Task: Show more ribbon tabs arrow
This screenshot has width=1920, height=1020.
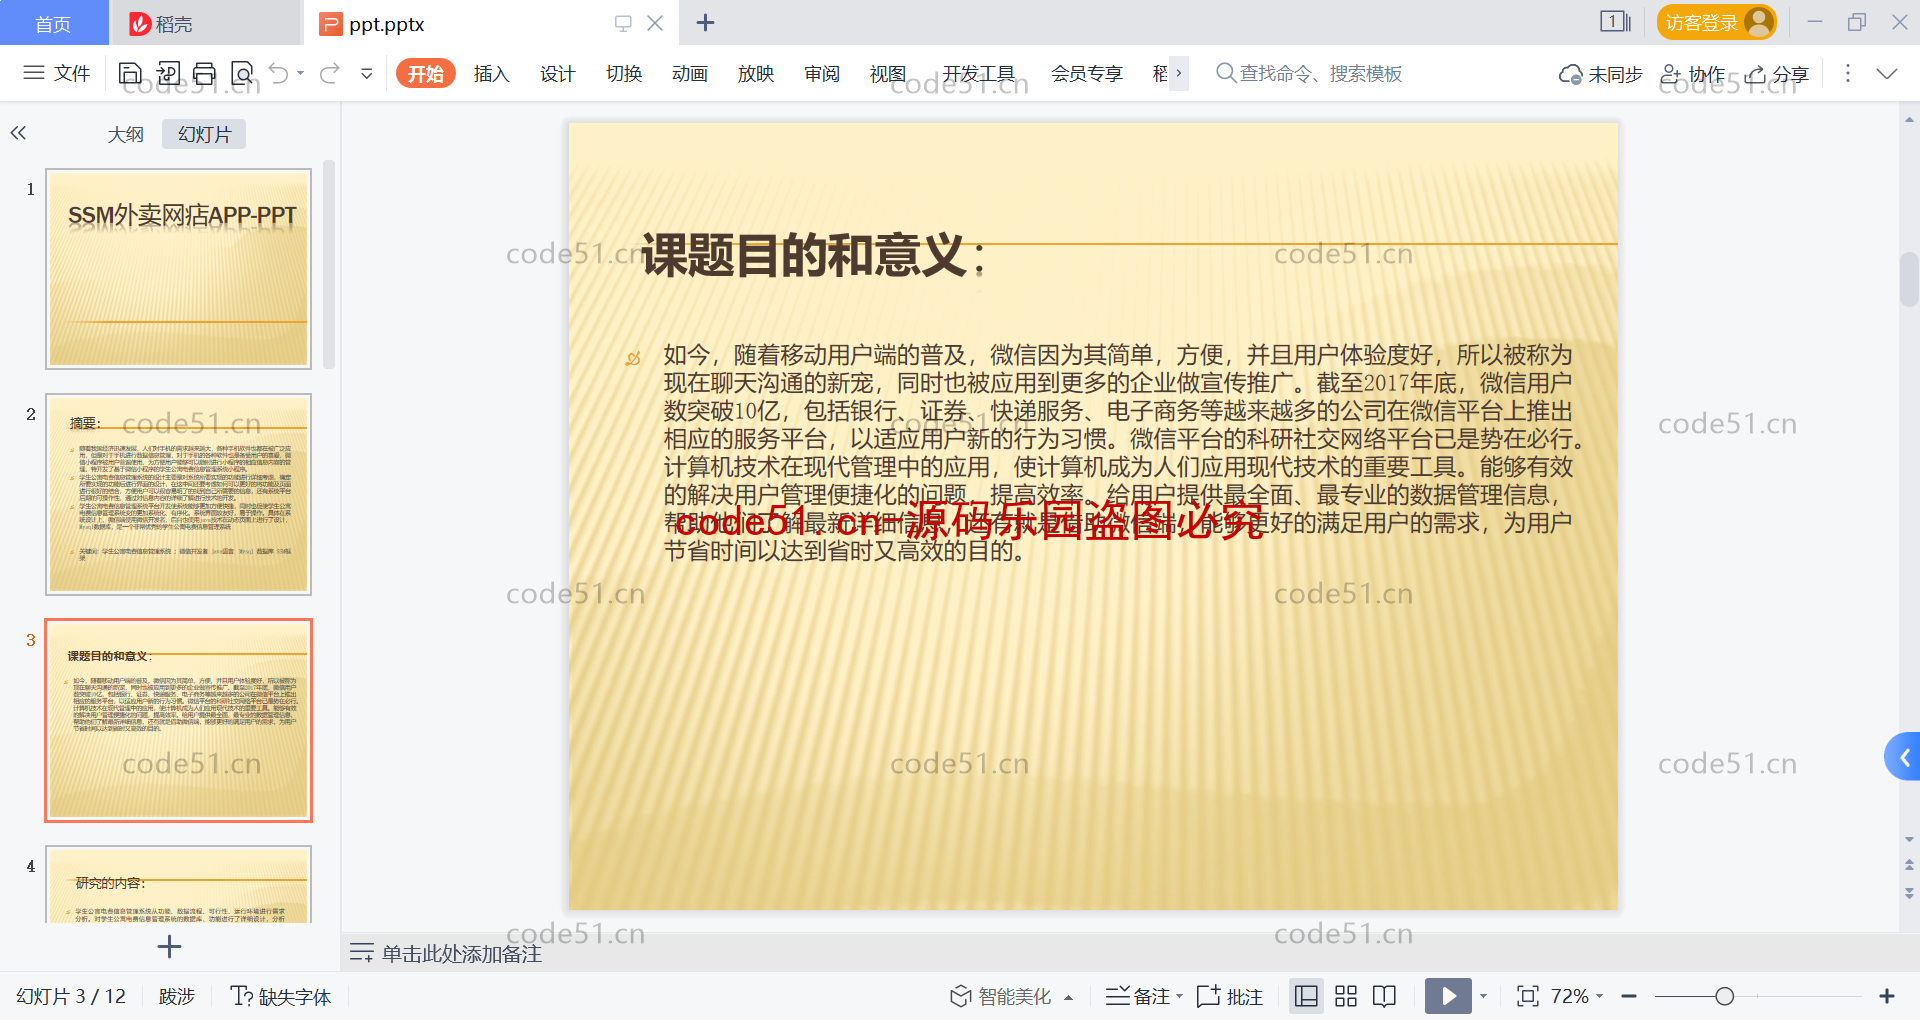Action: pos(1179,73)
